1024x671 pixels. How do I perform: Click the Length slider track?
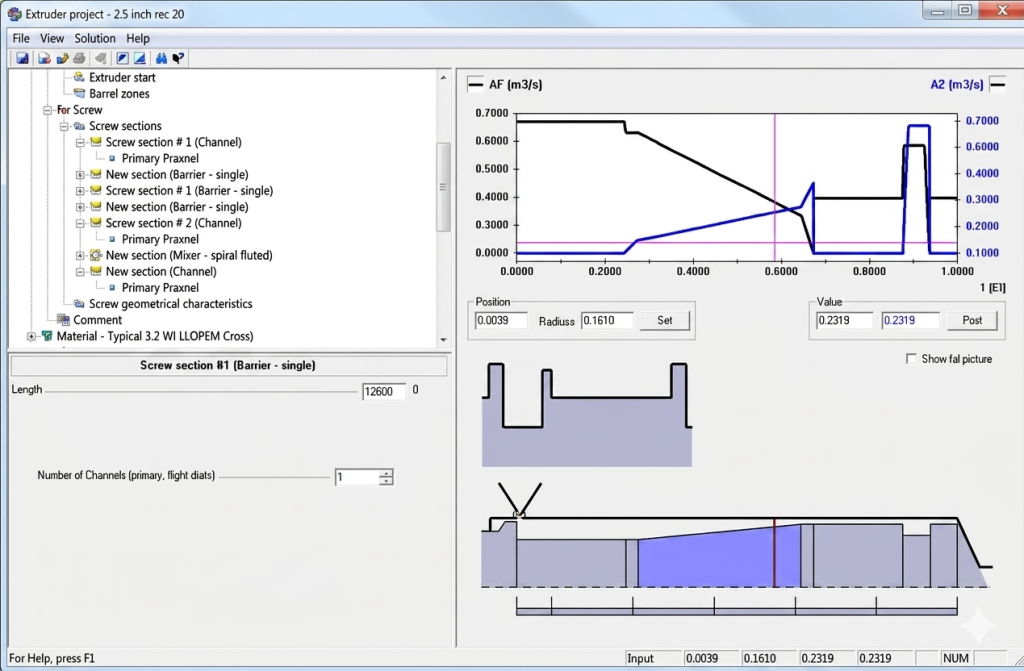[x=201, y=391]
